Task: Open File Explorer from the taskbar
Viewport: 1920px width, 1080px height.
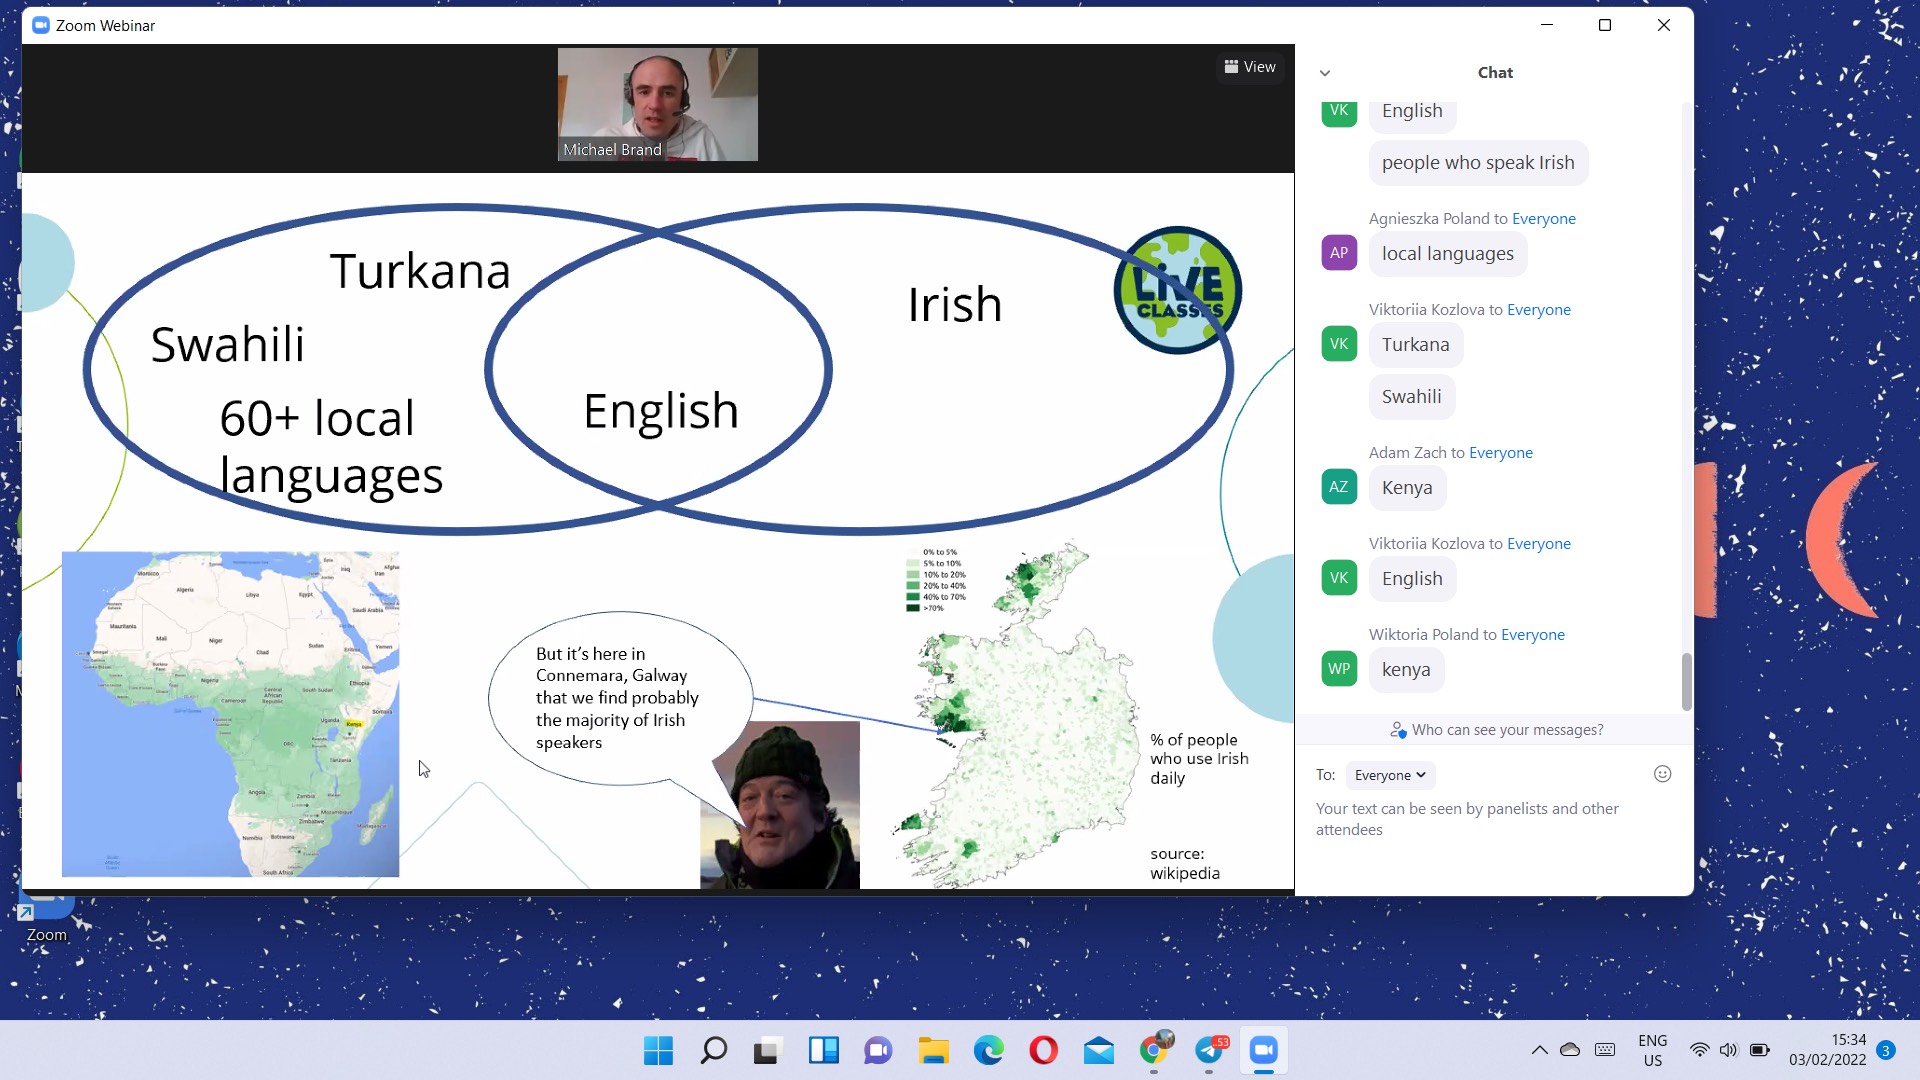Action: tap(933, 1051)
